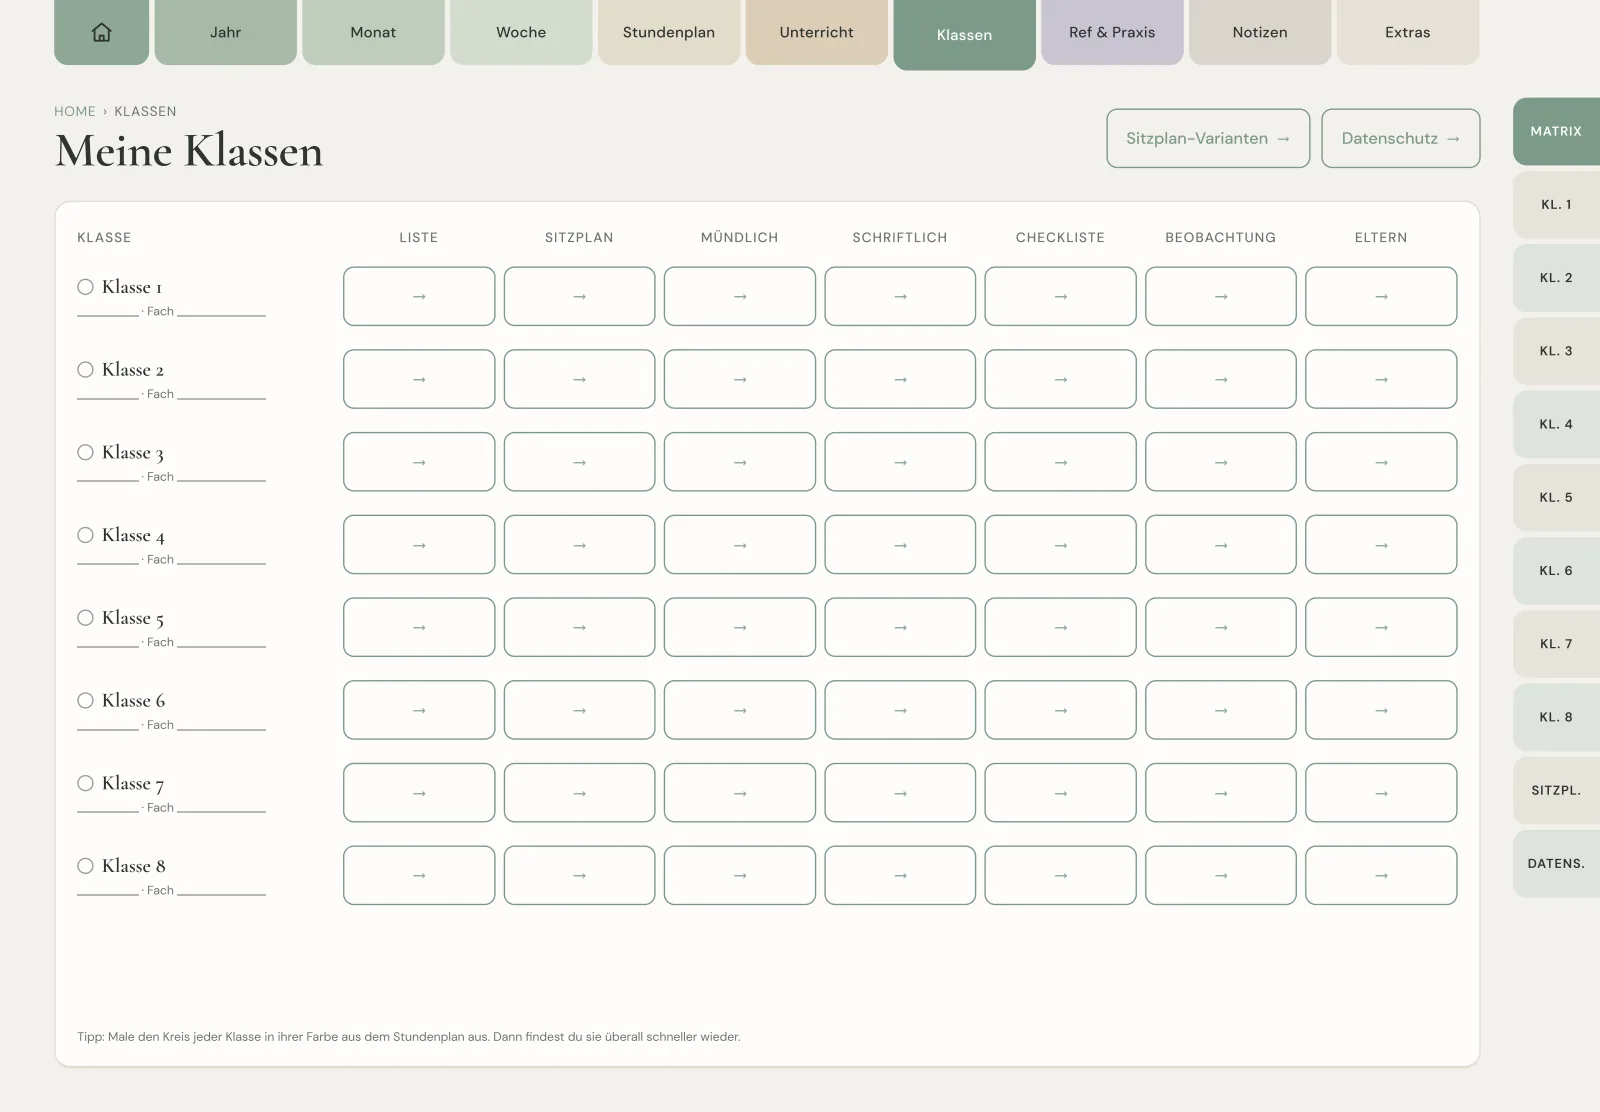
Task: Open Klasse 4 Schriftlich arrow cell
Action: coord(900,545)
